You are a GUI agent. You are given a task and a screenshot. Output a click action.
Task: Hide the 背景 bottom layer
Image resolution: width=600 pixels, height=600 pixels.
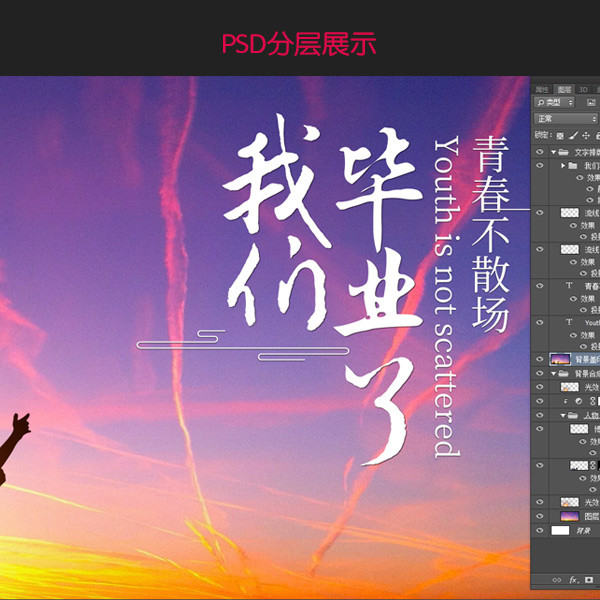pos(540,530)
